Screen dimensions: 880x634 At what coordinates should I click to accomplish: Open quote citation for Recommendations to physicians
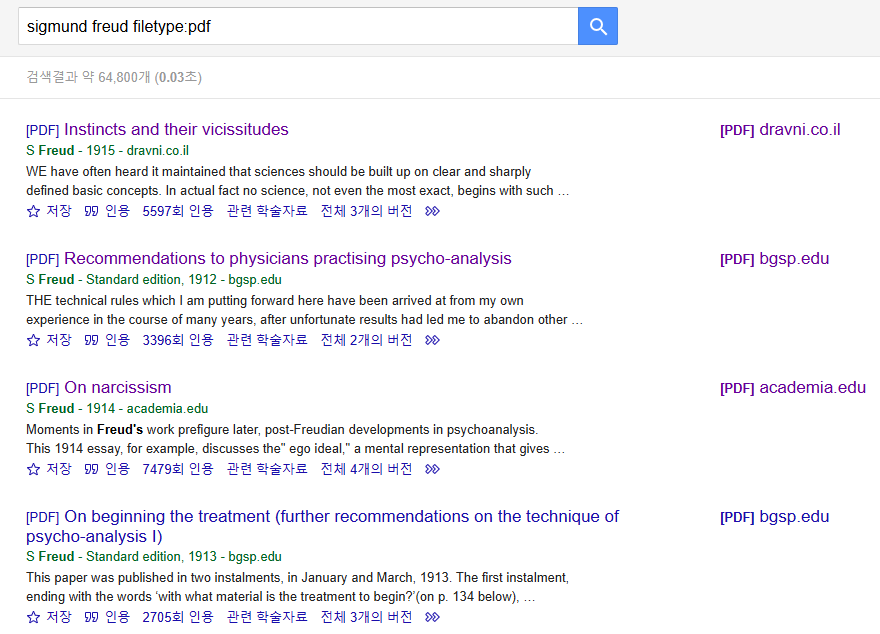[x=107, y=340]
